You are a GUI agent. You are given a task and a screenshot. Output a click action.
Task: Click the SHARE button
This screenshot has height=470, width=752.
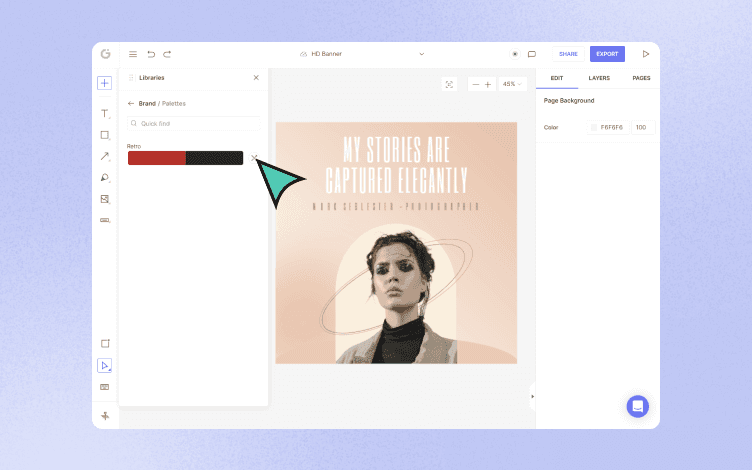click(x=568, y=54)
